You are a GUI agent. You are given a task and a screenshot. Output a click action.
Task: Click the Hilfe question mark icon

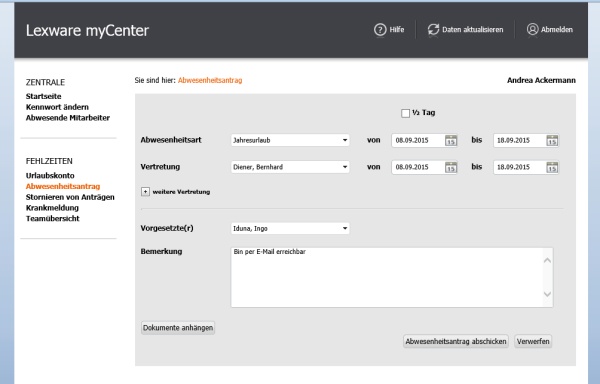coord(380,29)
